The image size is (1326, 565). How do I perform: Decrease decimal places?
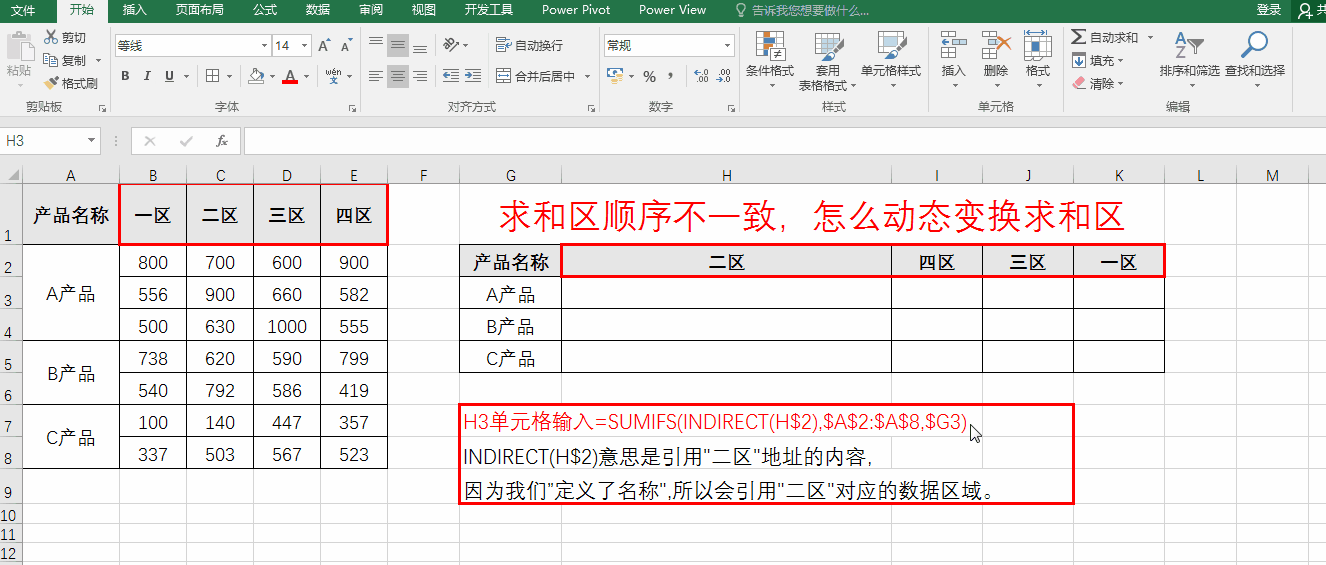click(x=721, y=76)
